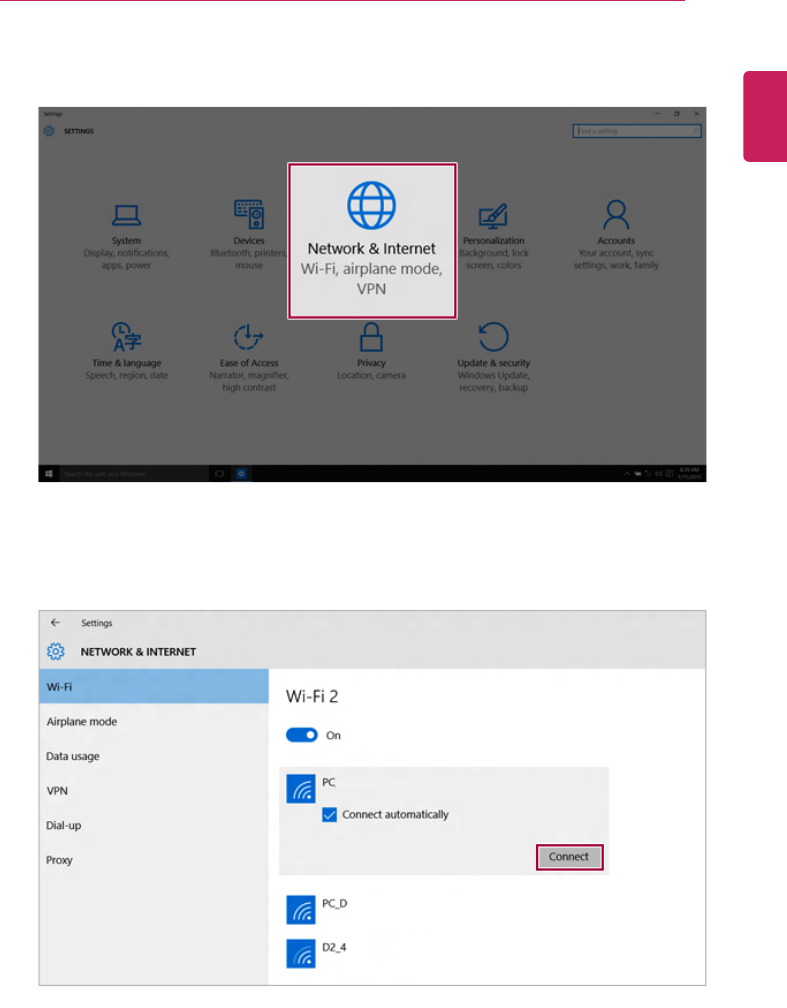Open the Ease of Access settings tile

(x=249, y=358)
